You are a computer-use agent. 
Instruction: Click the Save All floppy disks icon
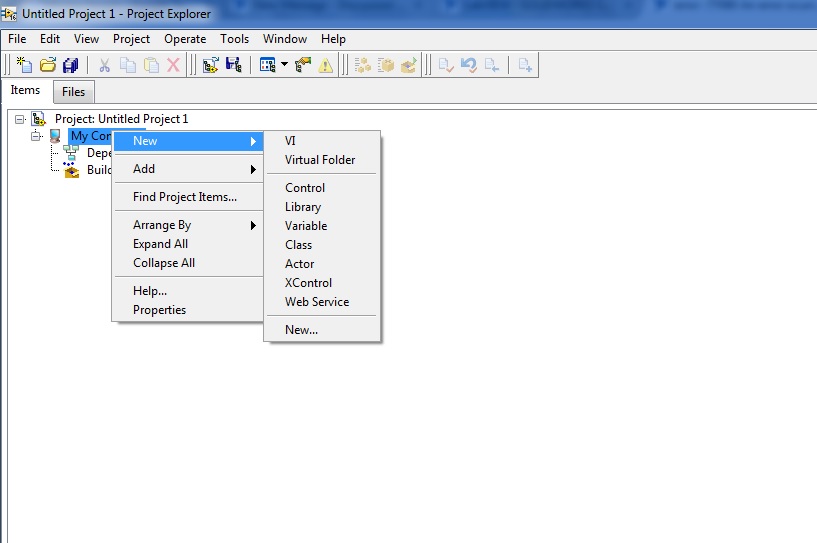(70, 65)
